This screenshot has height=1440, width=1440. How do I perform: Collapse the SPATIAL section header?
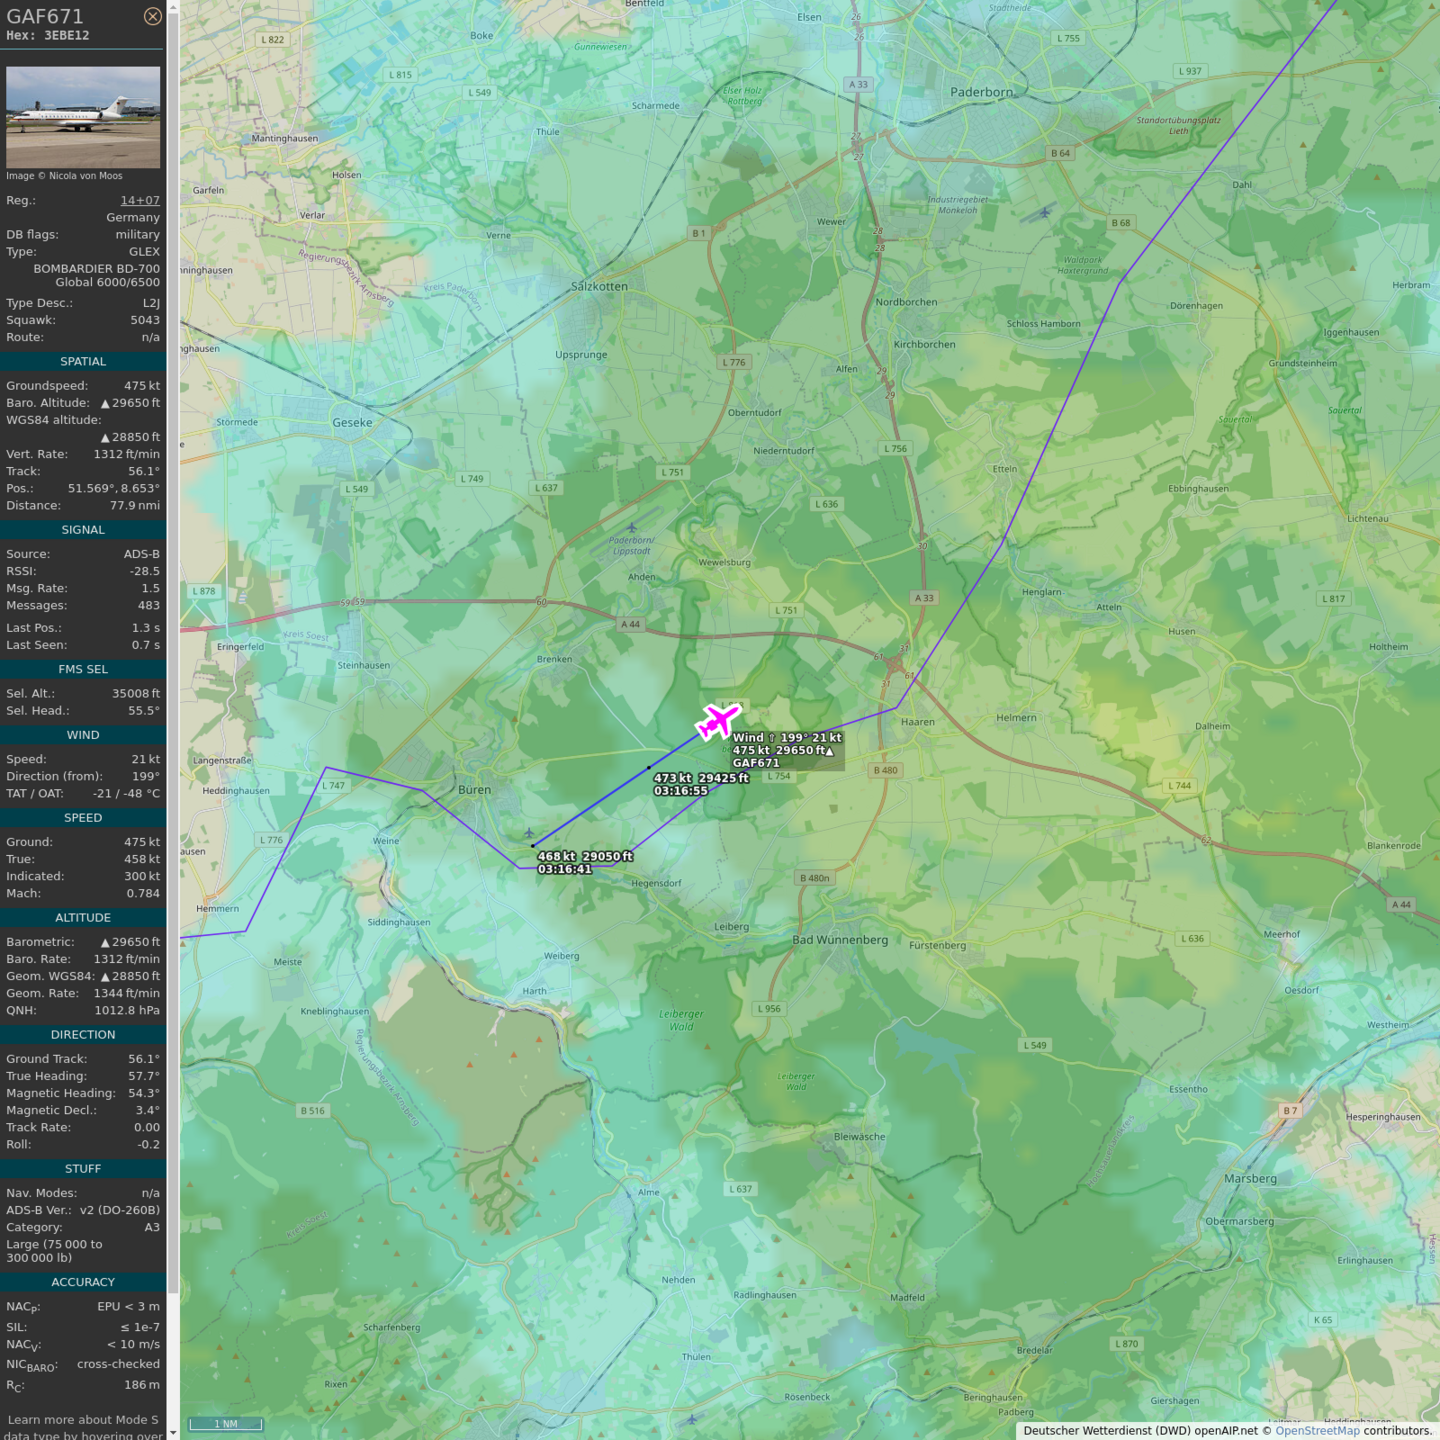83,362
